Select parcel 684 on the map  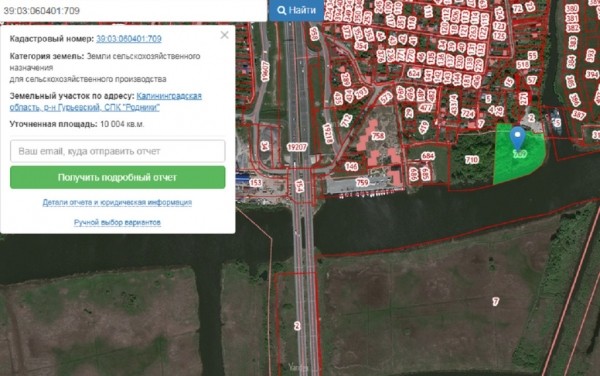point(428,156)
